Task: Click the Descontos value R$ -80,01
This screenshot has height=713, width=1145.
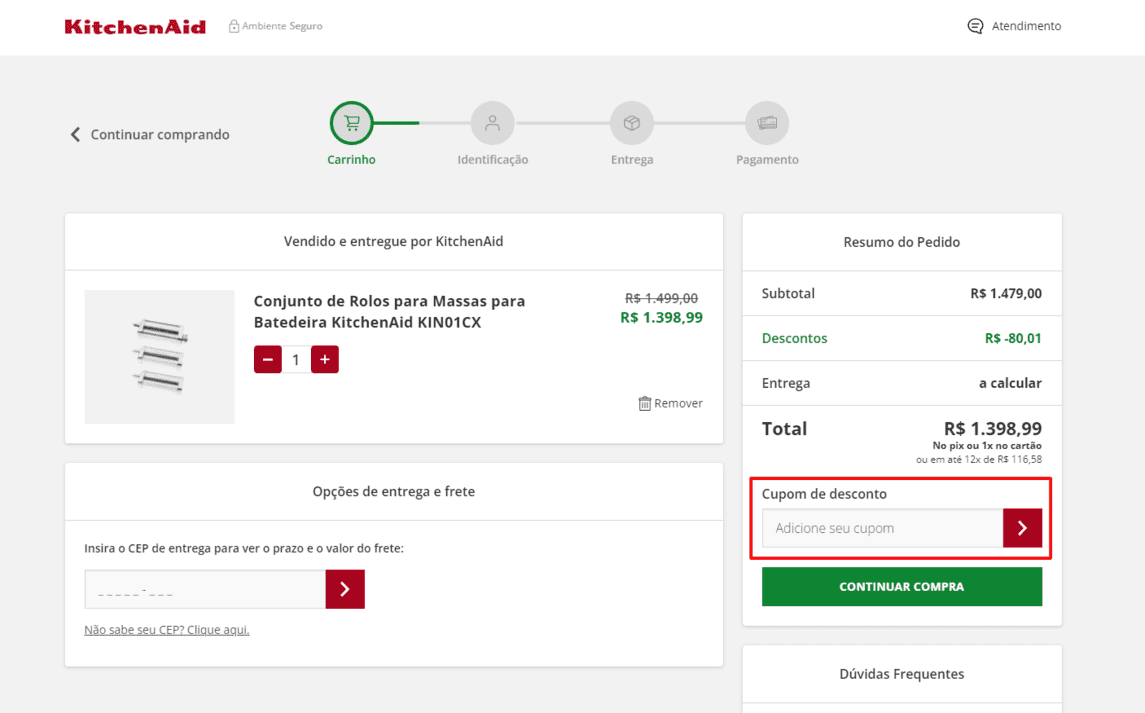Action: click(1014, 338)
